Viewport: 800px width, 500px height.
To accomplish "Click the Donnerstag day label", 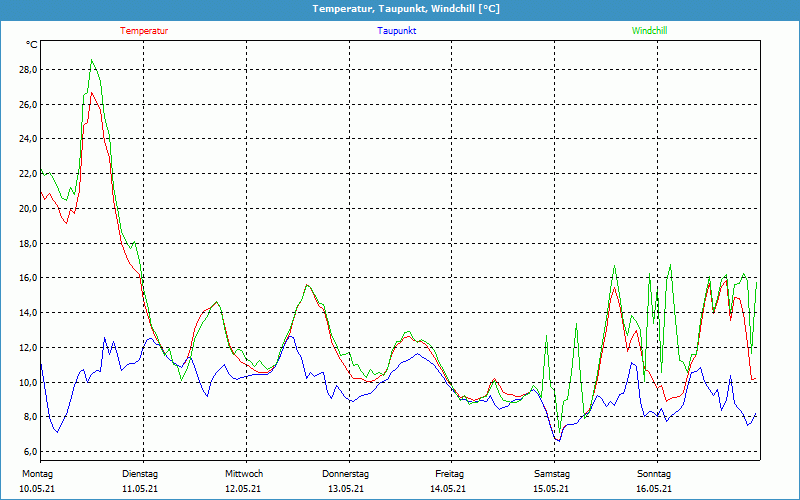I will (x=345, y=474).
